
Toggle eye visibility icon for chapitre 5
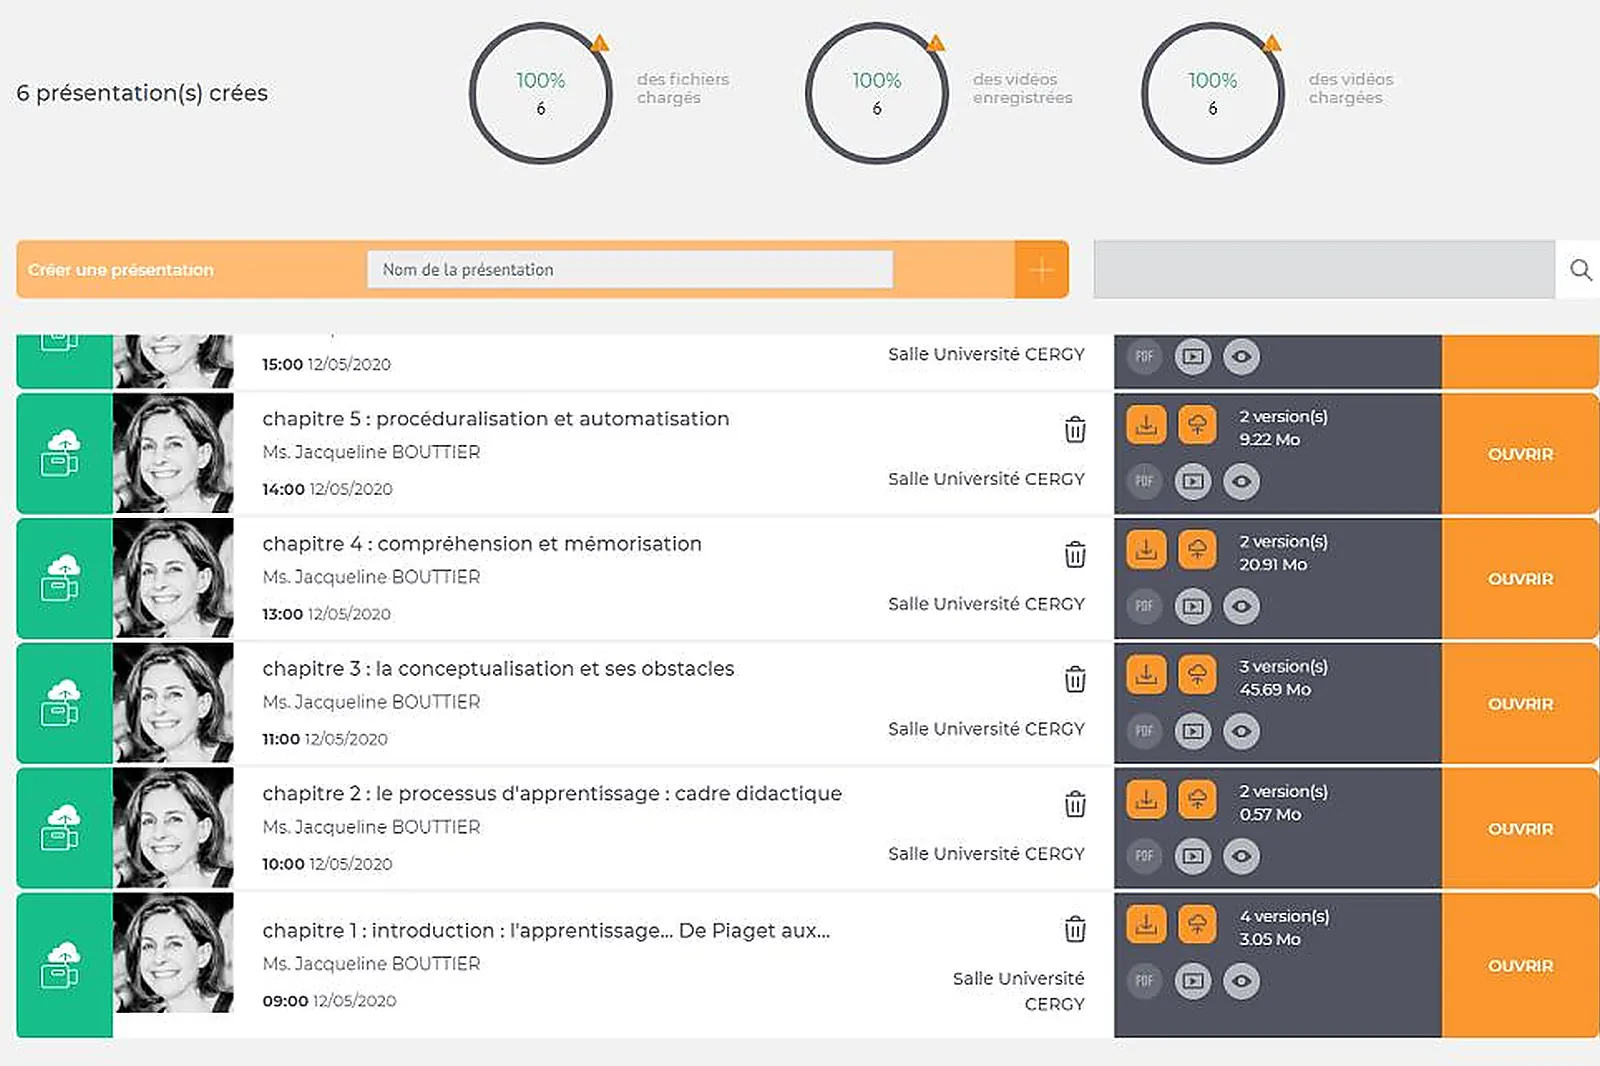pyautogui.click(x=1241, y=481)
